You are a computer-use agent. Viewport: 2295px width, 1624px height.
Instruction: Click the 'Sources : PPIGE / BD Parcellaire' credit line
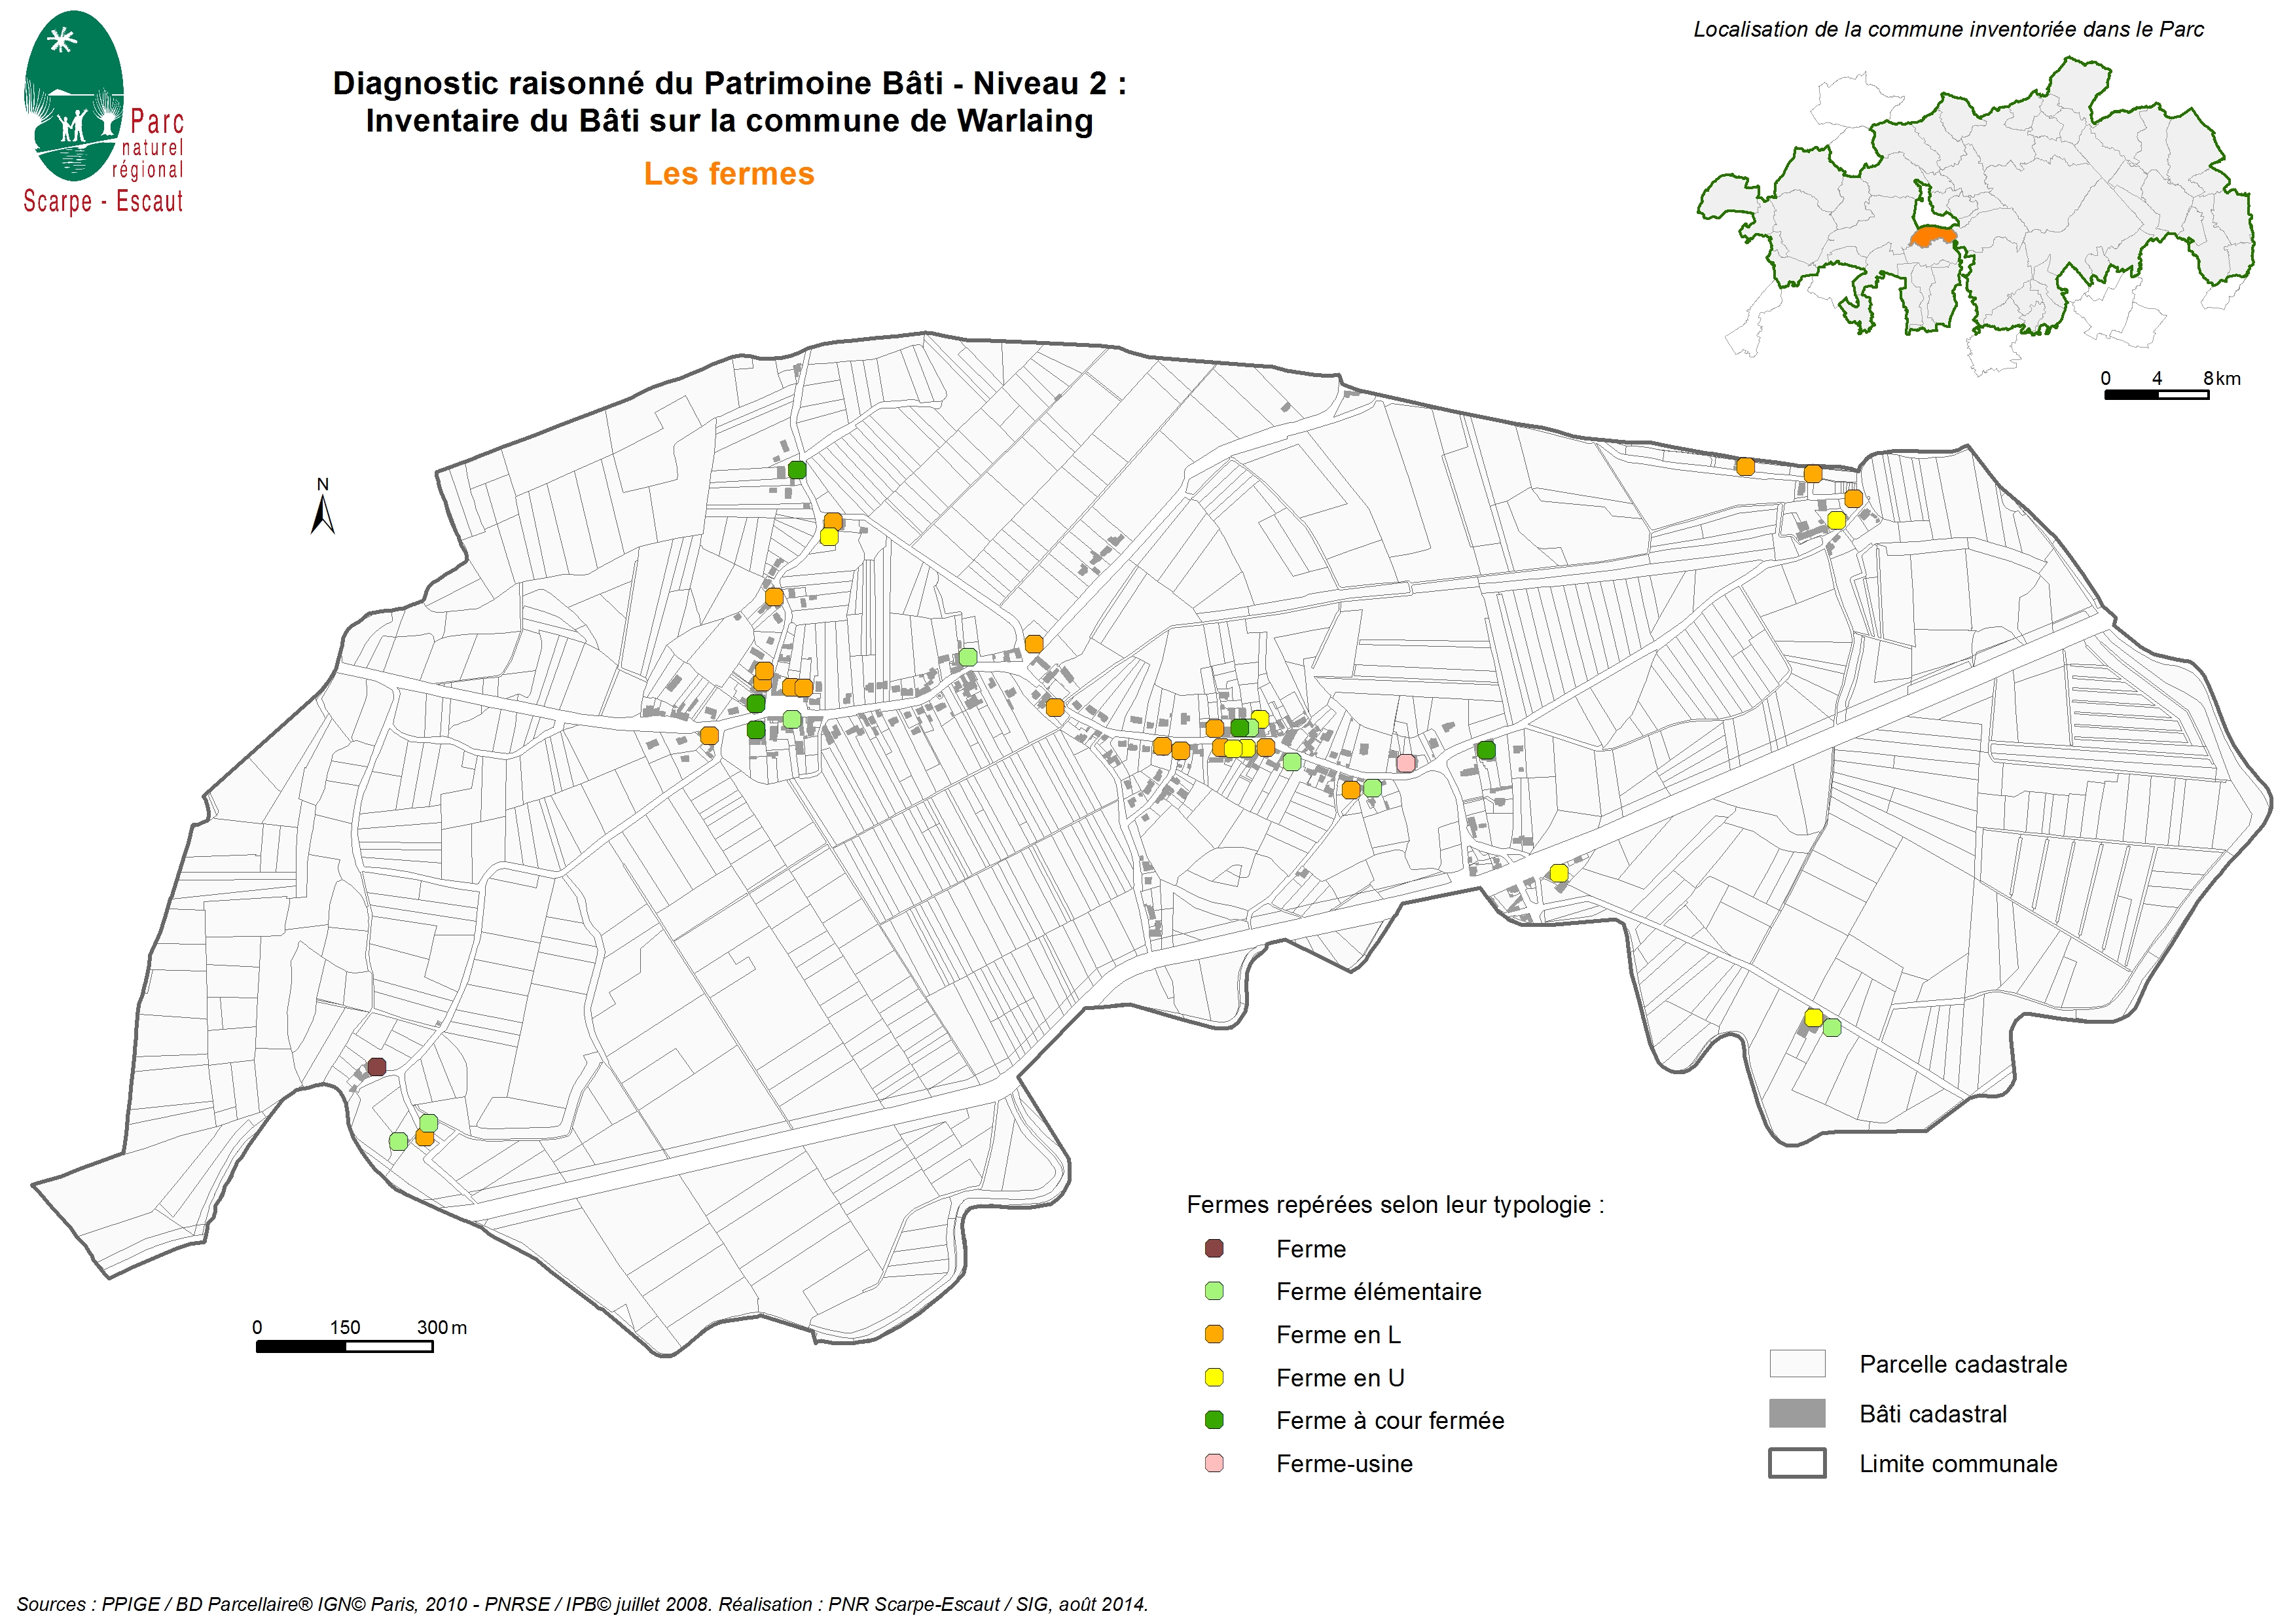[582, 1604]
